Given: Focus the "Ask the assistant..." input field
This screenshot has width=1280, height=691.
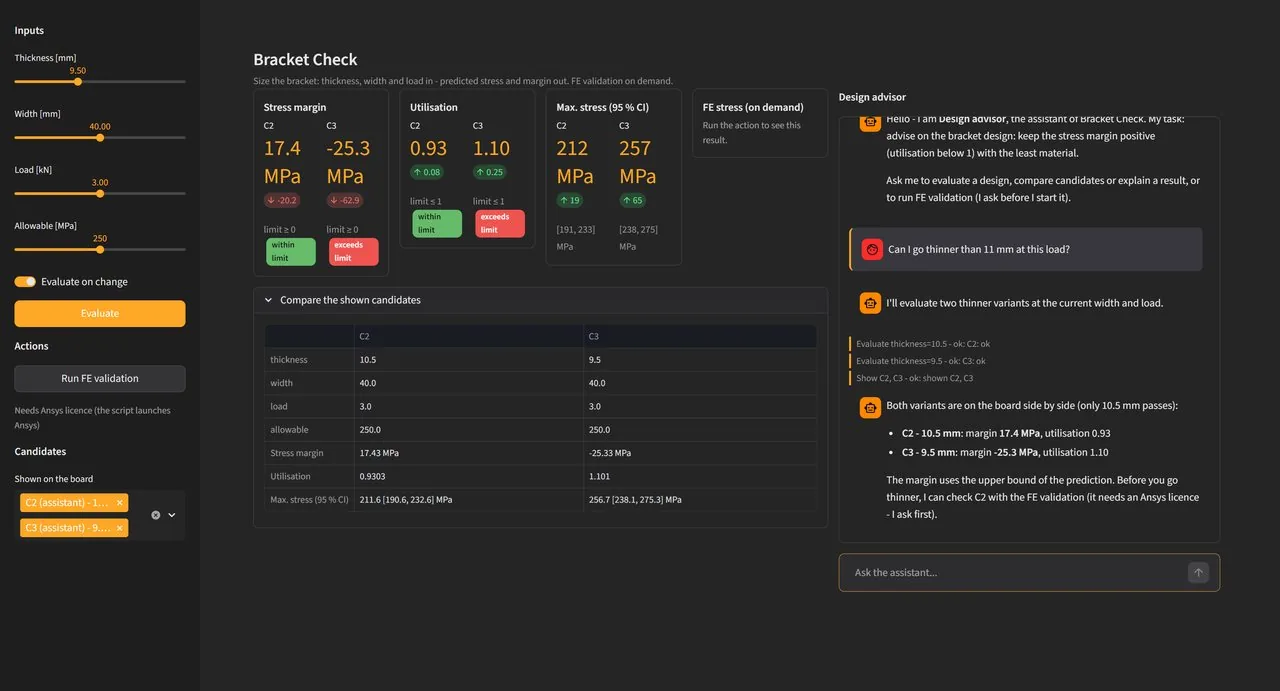Looking at the screenshot, I should (1015, 573).
